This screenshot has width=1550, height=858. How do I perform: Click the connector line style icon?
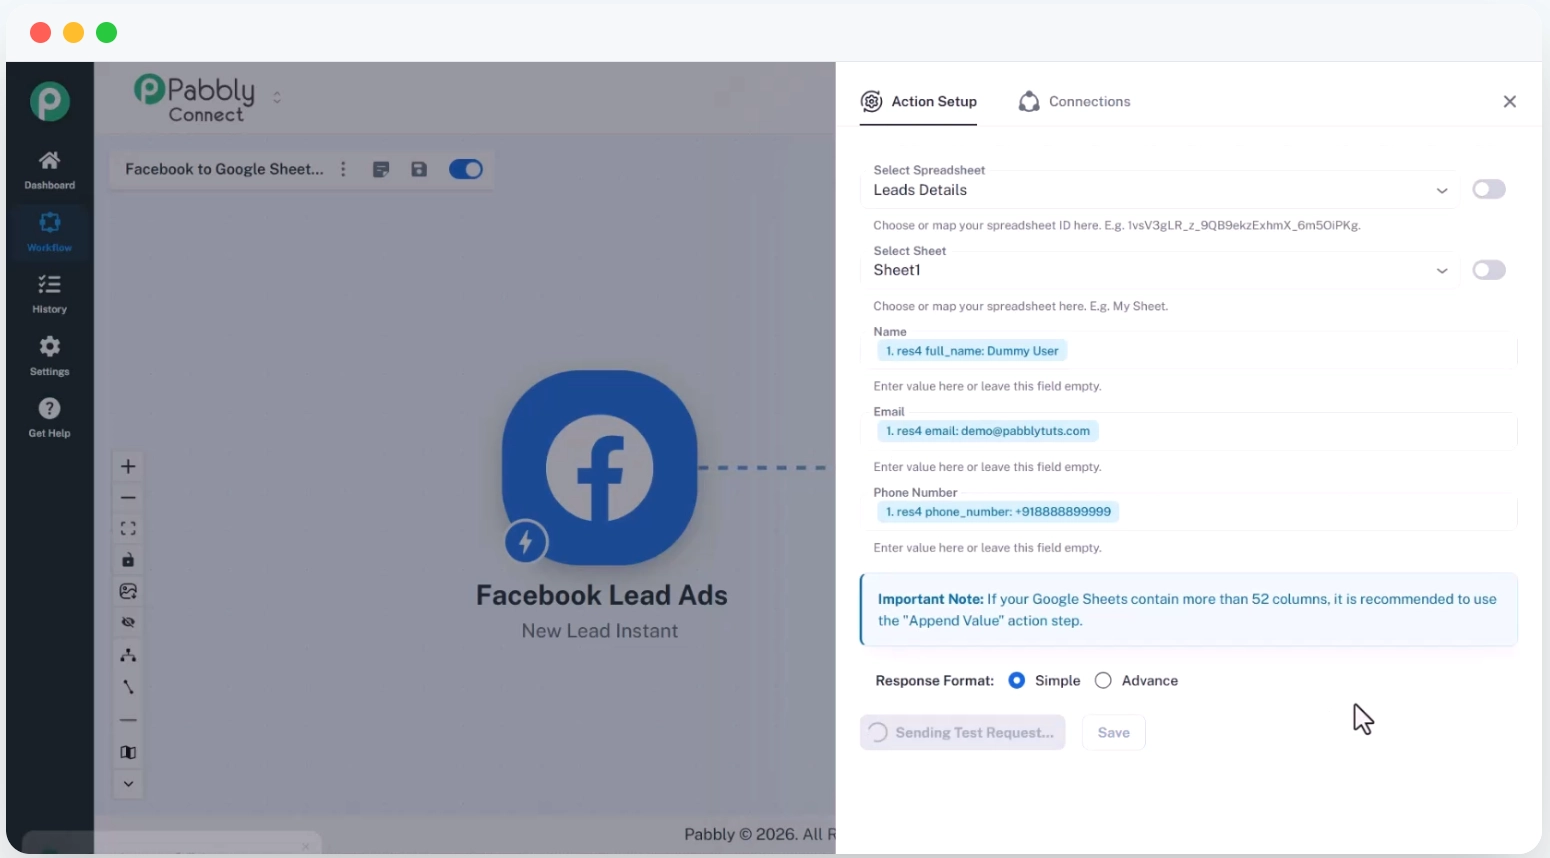(128, 687)
